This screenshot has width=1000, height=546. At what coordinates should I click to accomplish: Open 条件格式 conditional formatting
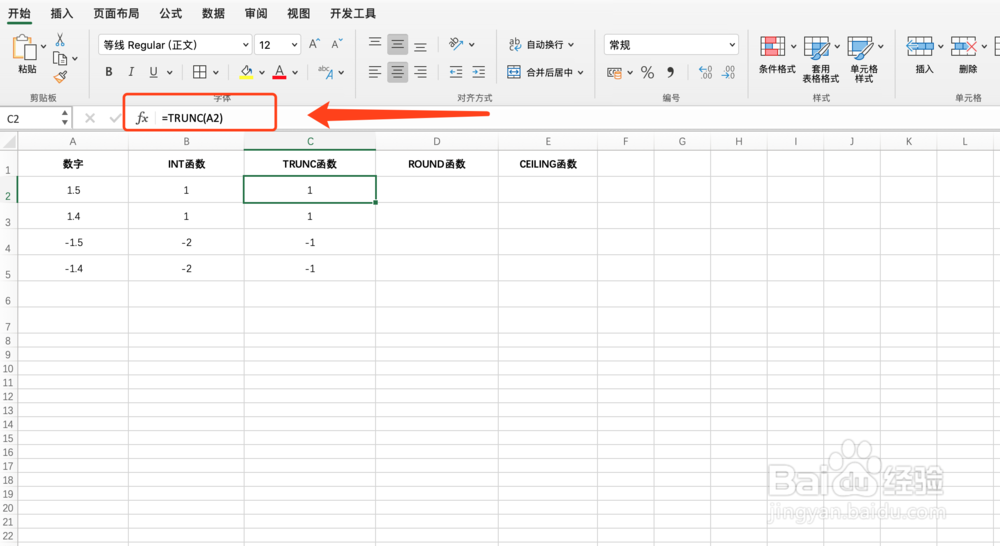[777, 55]
